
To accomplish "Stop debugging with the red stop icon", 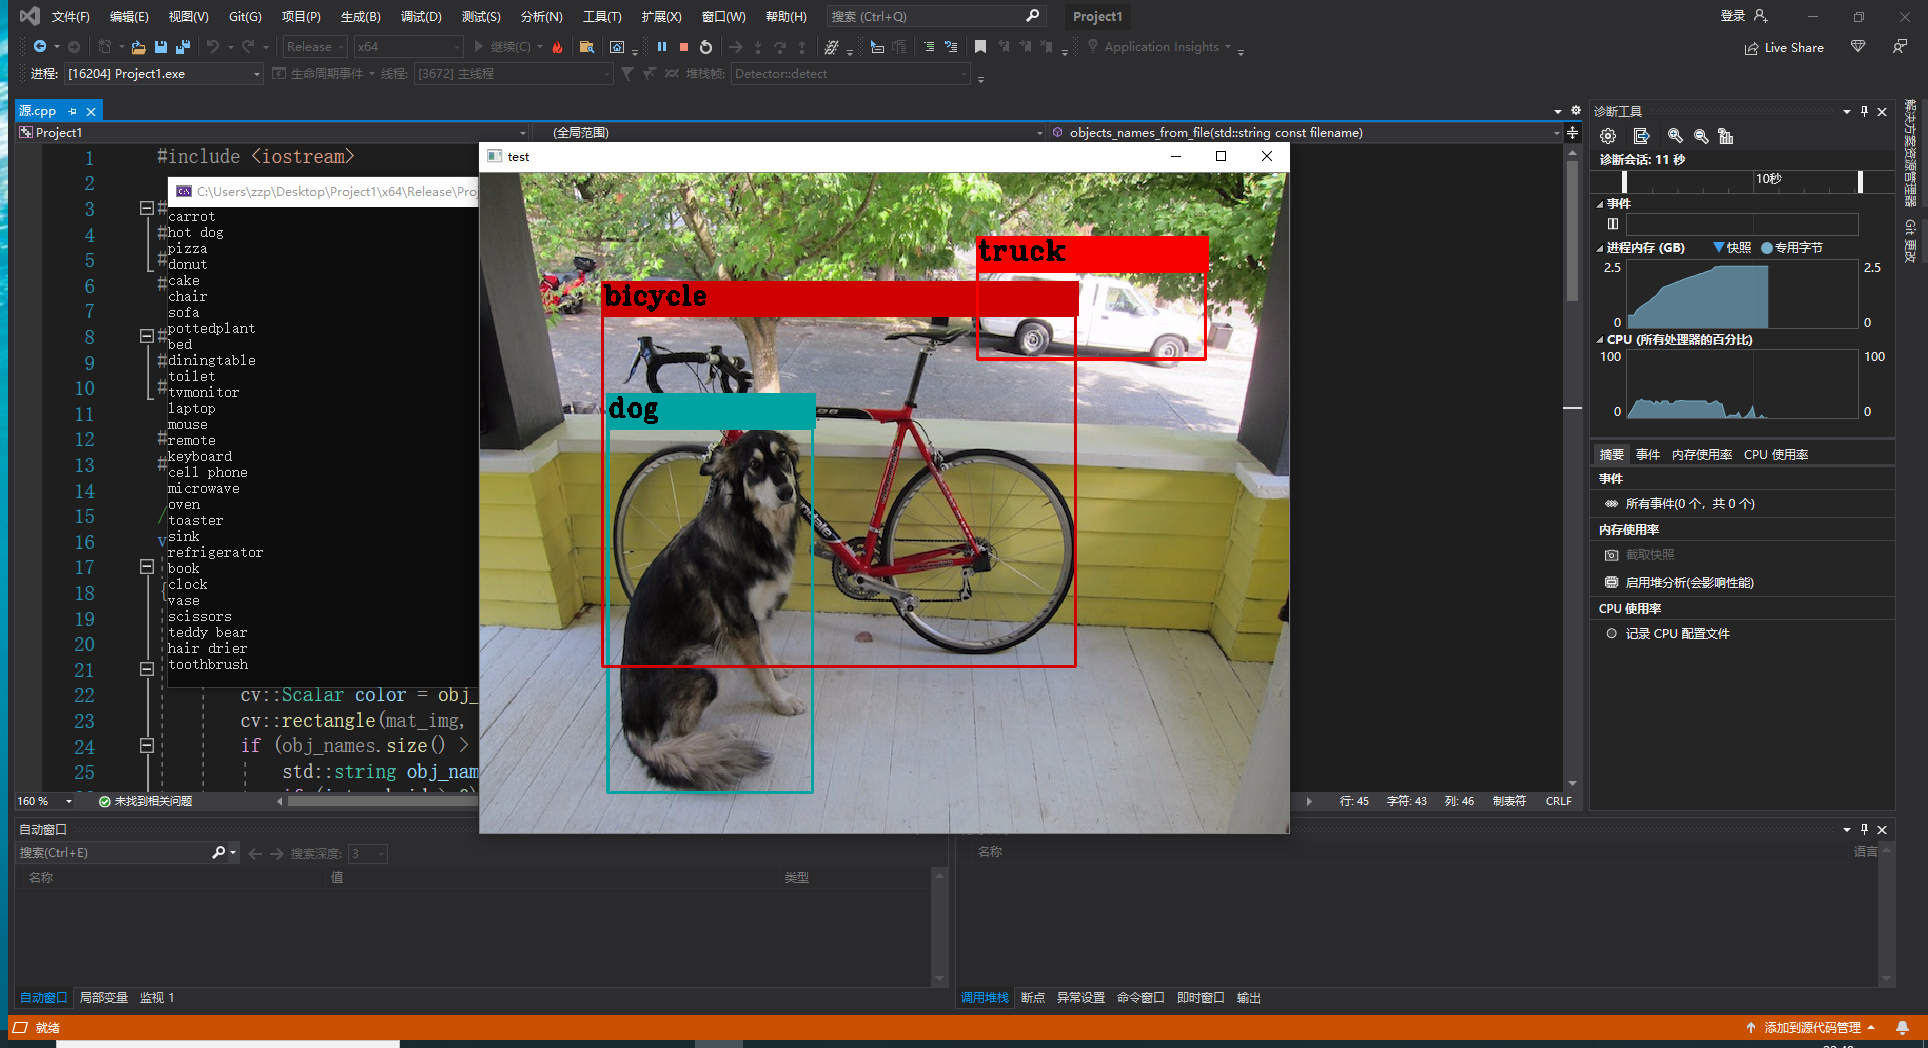I will 684,46.
